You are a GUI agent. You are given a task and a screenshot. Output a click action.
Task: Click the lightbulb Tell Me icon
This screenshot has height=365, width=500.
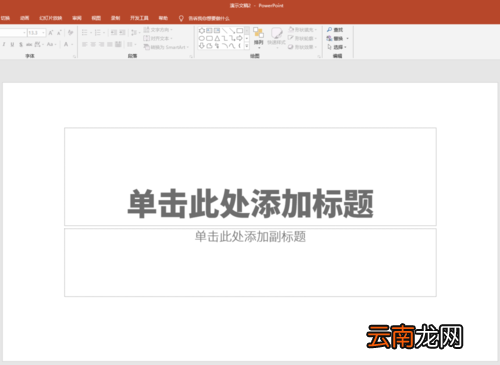pos(181,18)
